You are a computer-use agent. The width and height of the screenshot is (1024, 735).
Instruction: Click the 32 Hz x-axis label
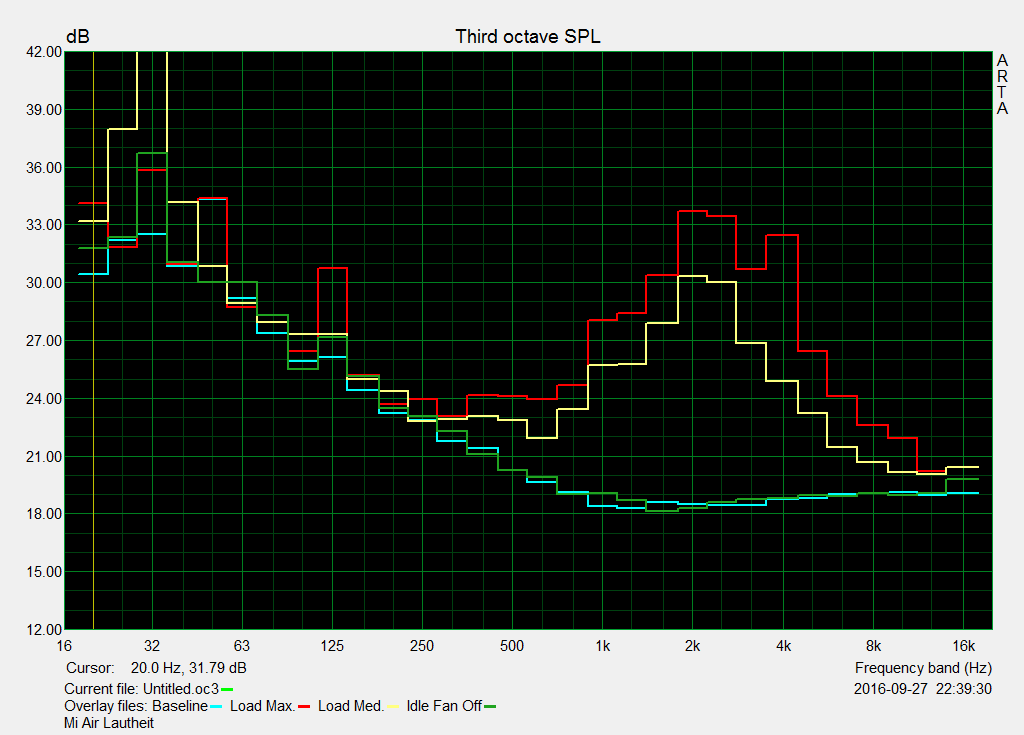tap(152, 646)
